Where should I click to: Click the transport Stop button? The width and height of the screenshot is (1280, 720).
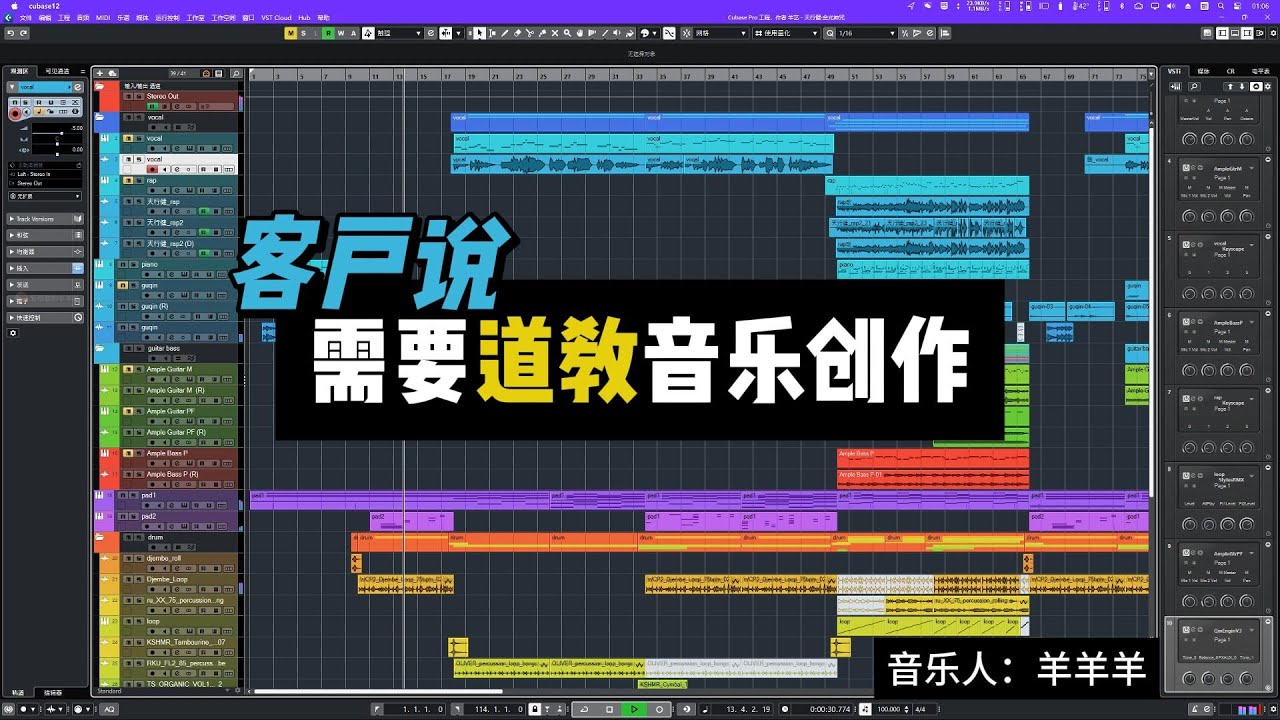(x=609, y=709)
